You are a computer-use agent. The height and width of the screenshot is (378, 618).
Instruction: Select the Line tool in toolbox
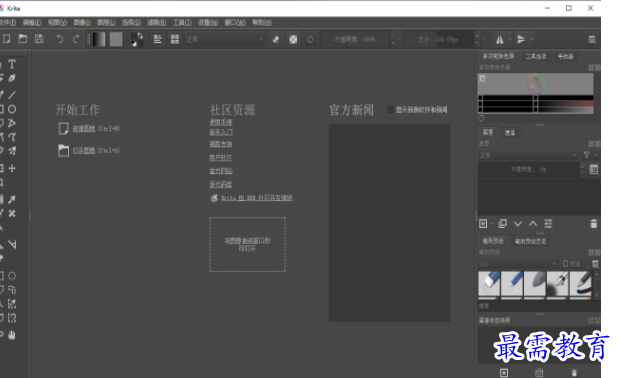pos(12,95)
